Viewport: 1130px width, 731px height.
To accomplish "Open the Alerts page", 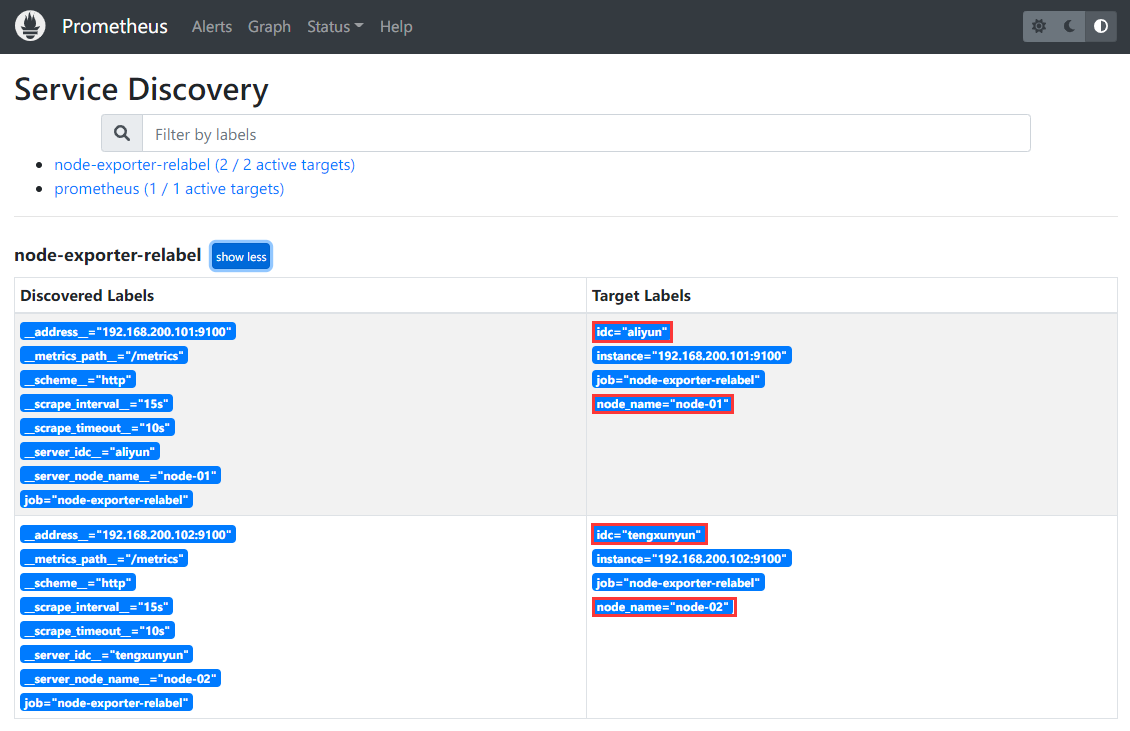I will (212, 27).
